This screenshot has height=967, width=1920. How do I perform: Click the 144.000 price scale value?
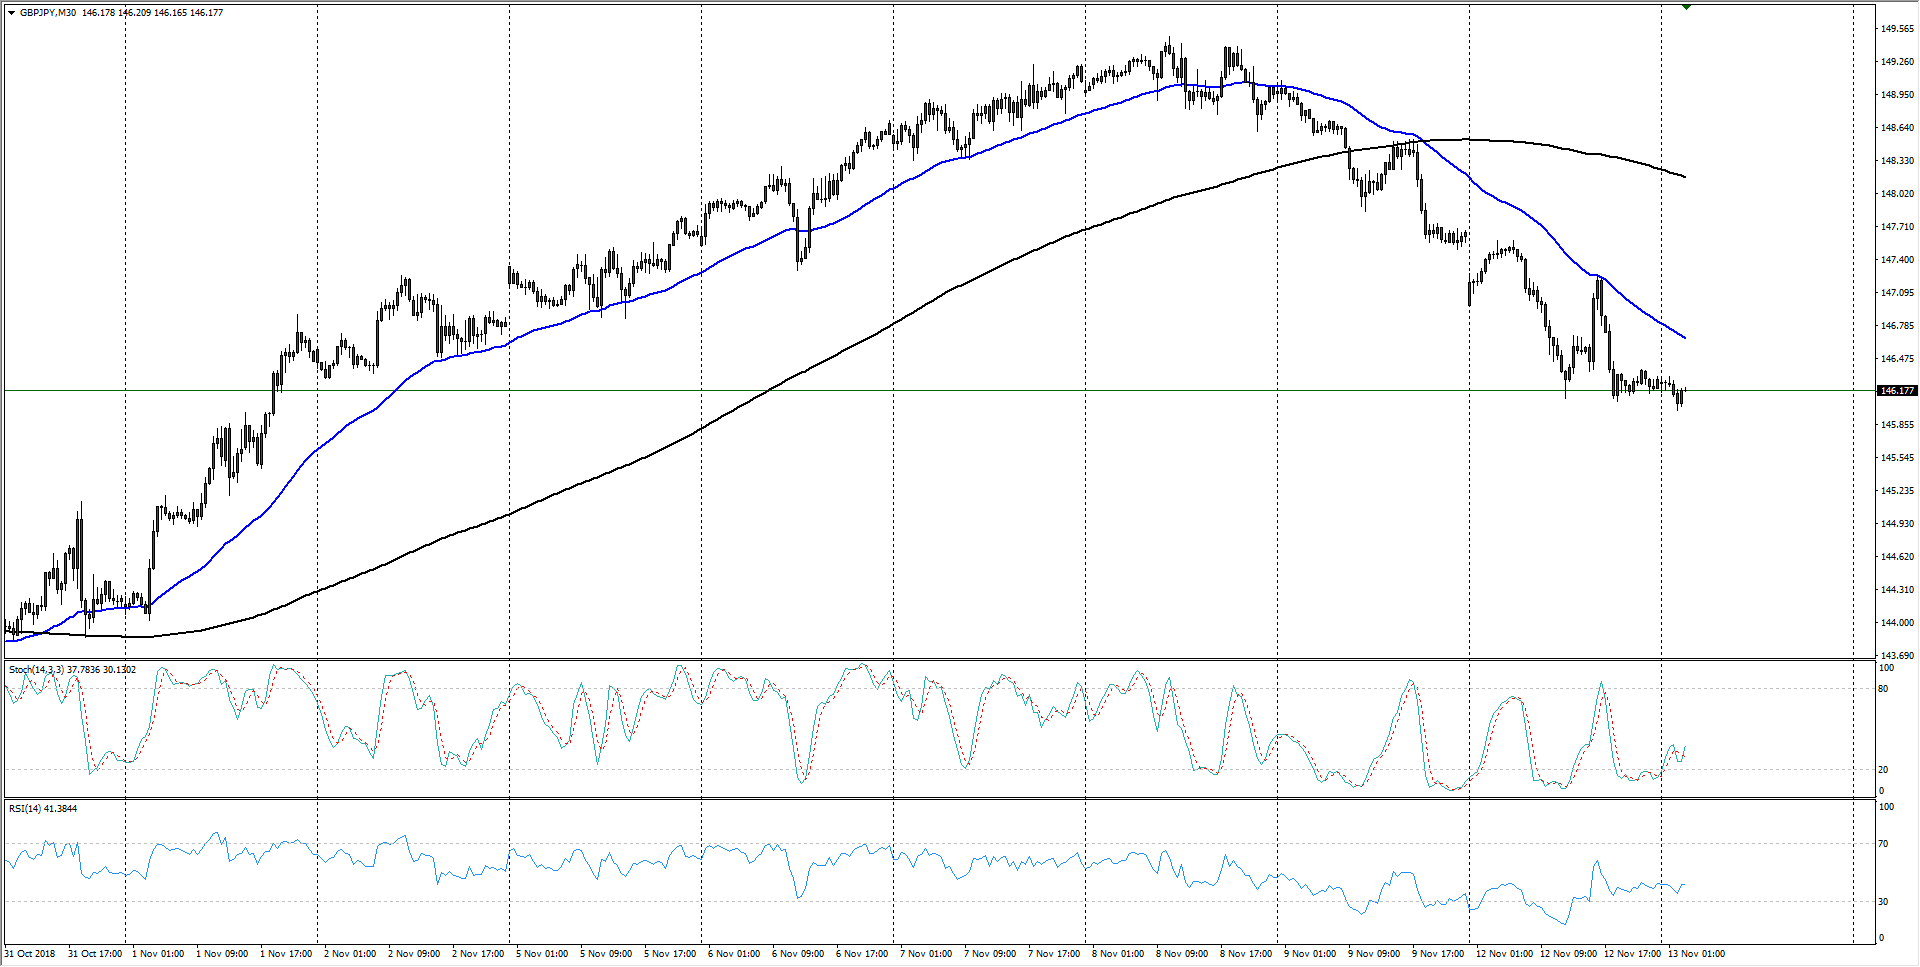click(1897, 623)
